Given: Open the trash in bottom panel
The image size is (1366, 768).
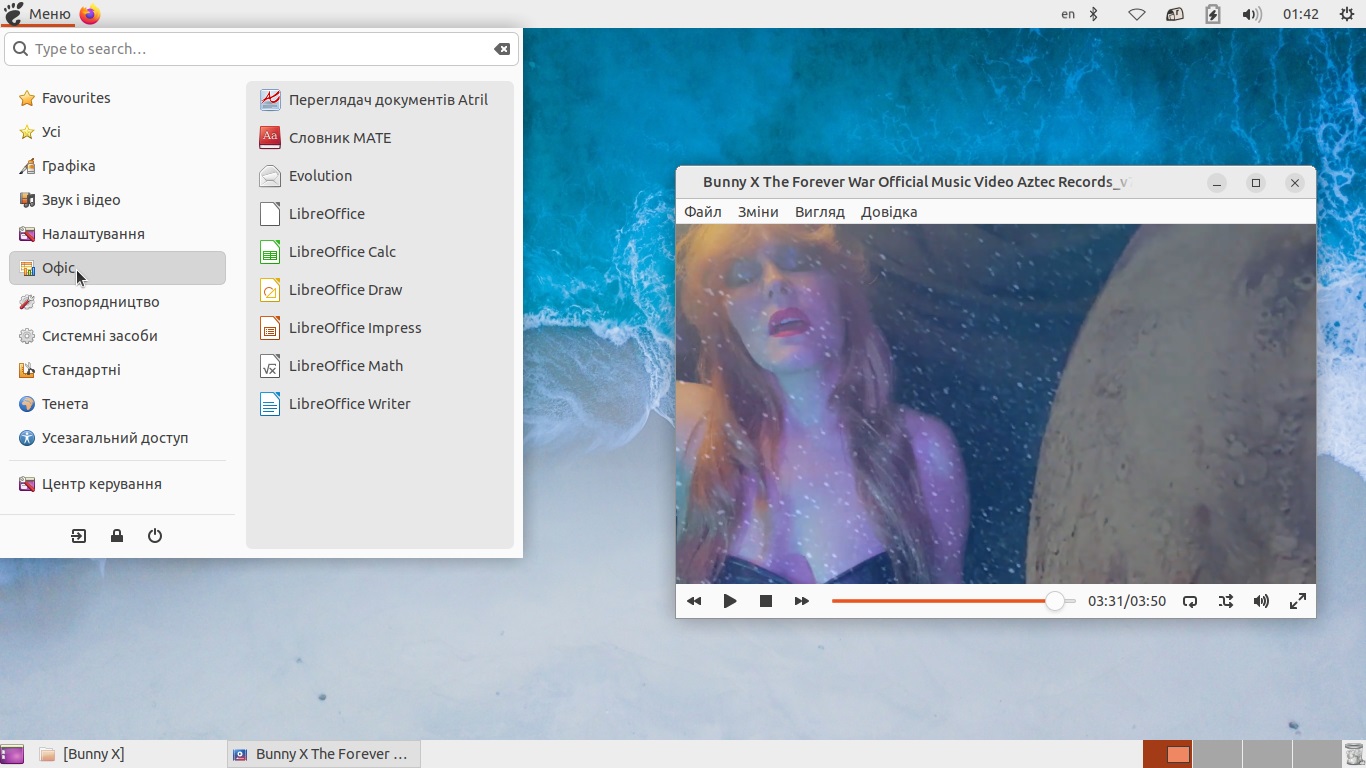Looking at the screenshot, I should click(1354, 754).
